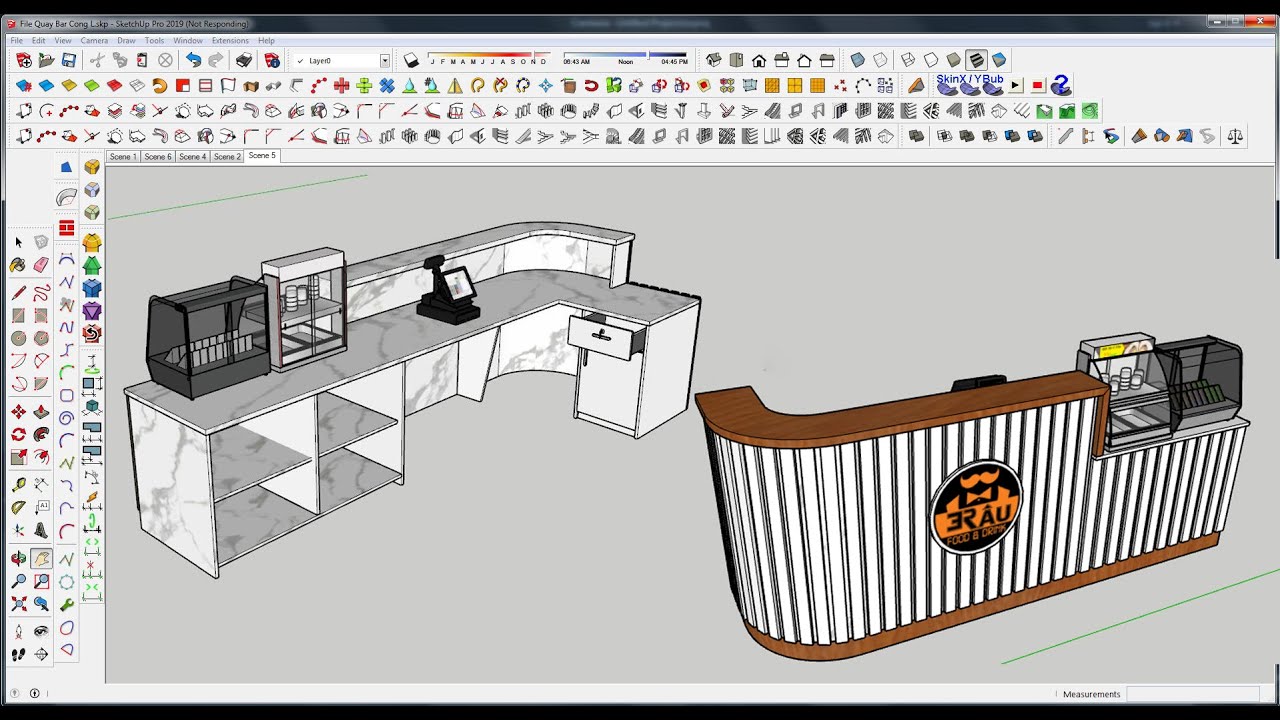The height and width of the screenshot is (720, 1280).
Task: Click the Save floppy disk icon
Action: click(71, 61)
